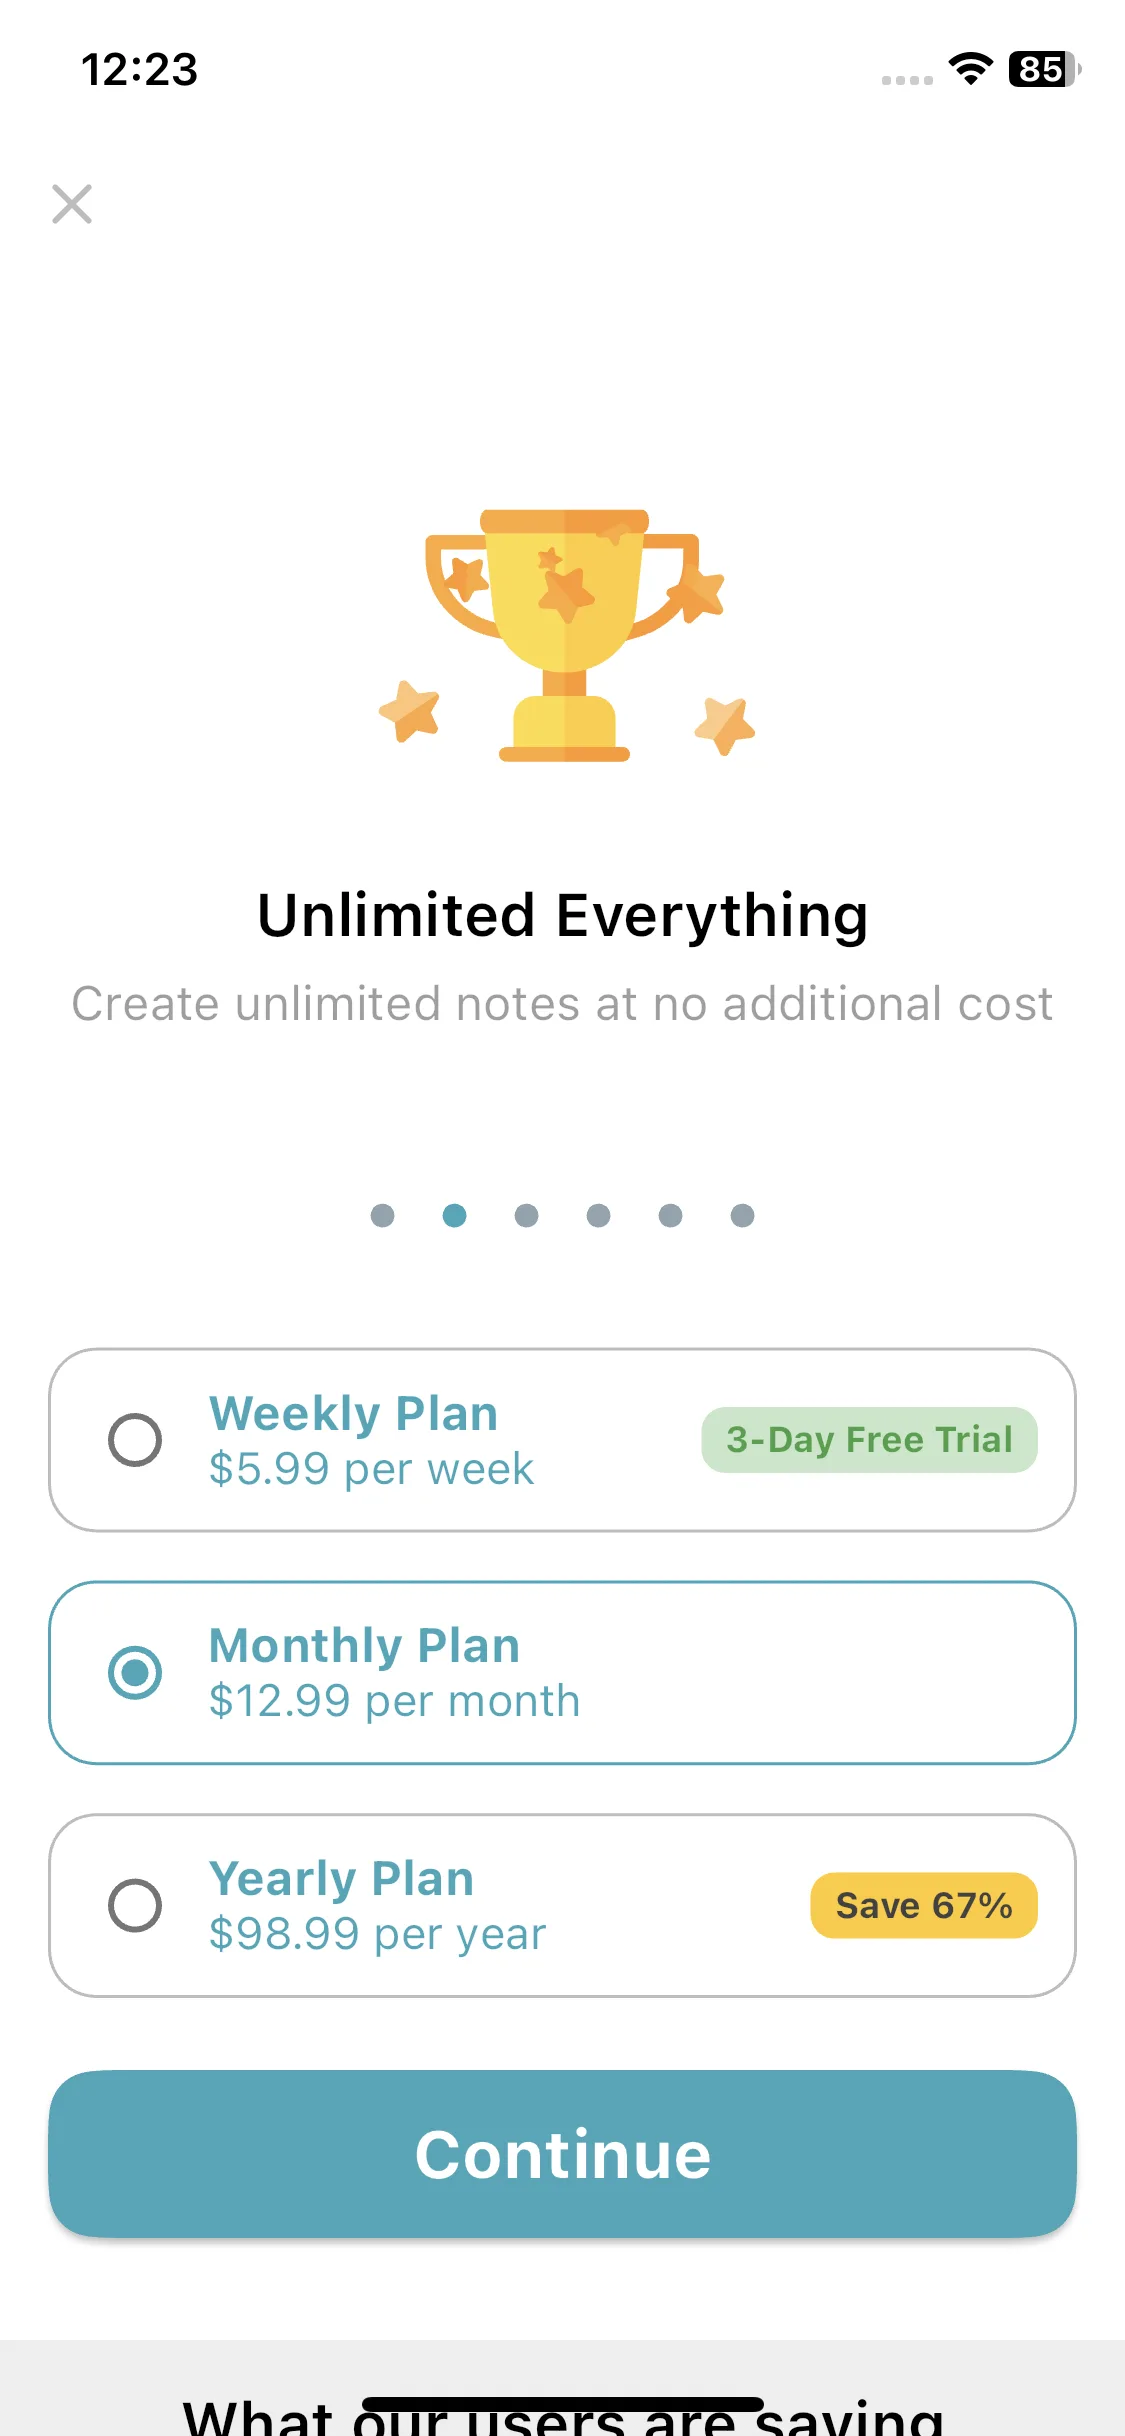Tap the Wi-Fi status icon
Viewport: 1125px width, 2436px height.
970,69
